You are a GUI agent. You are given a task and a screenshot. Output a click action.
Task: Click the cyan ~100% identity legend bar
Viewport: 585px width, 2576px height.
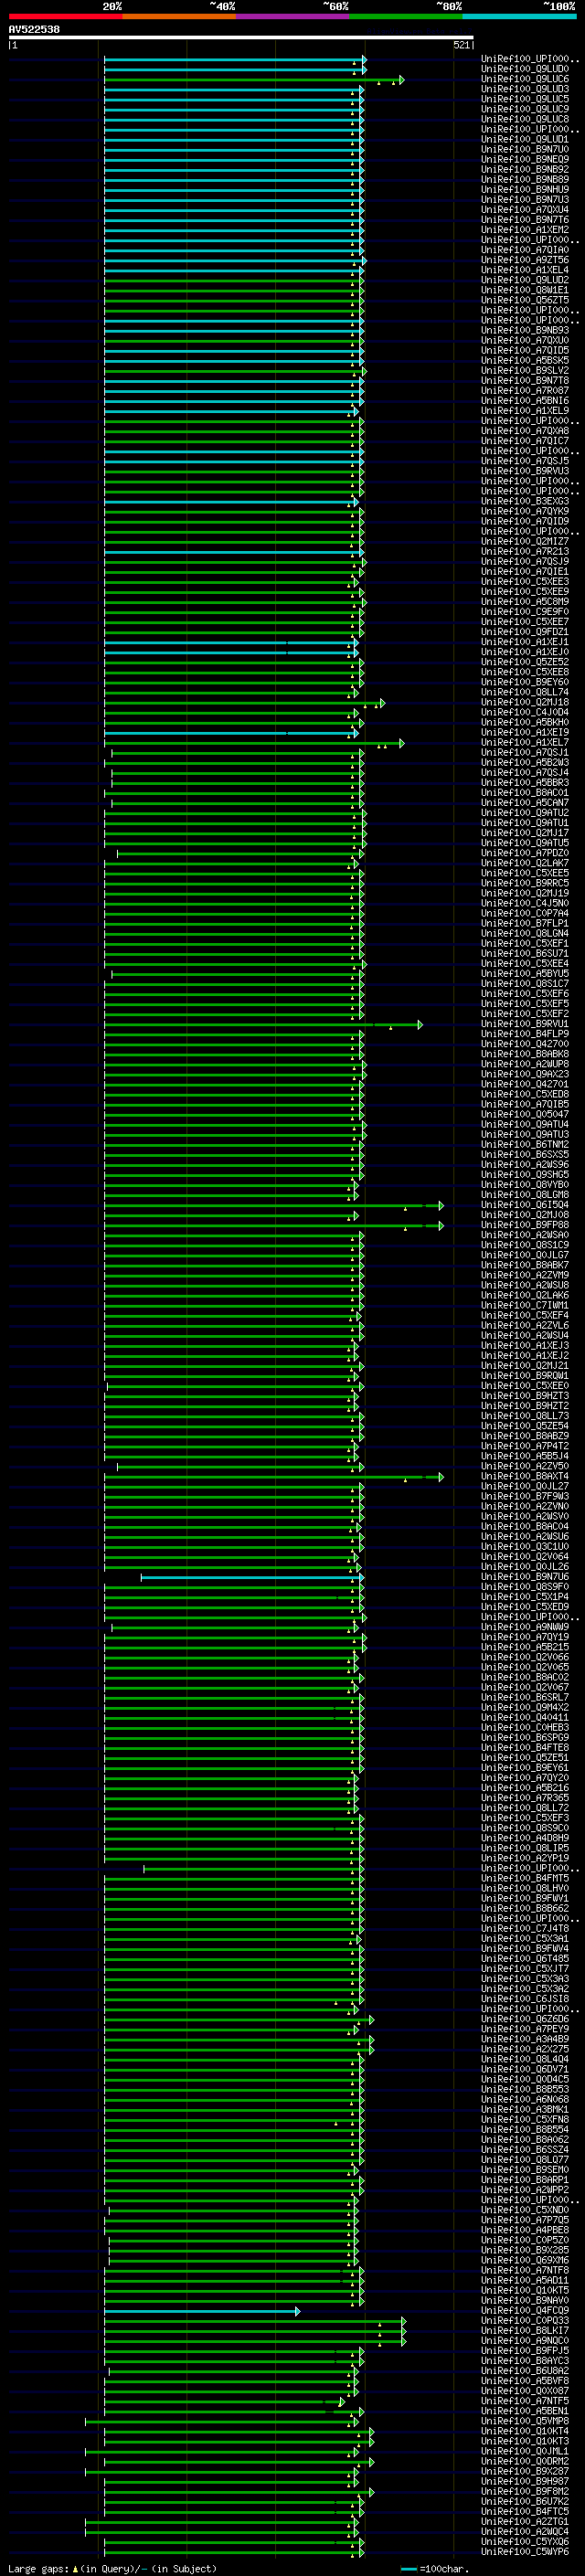[x=519, y=16]
